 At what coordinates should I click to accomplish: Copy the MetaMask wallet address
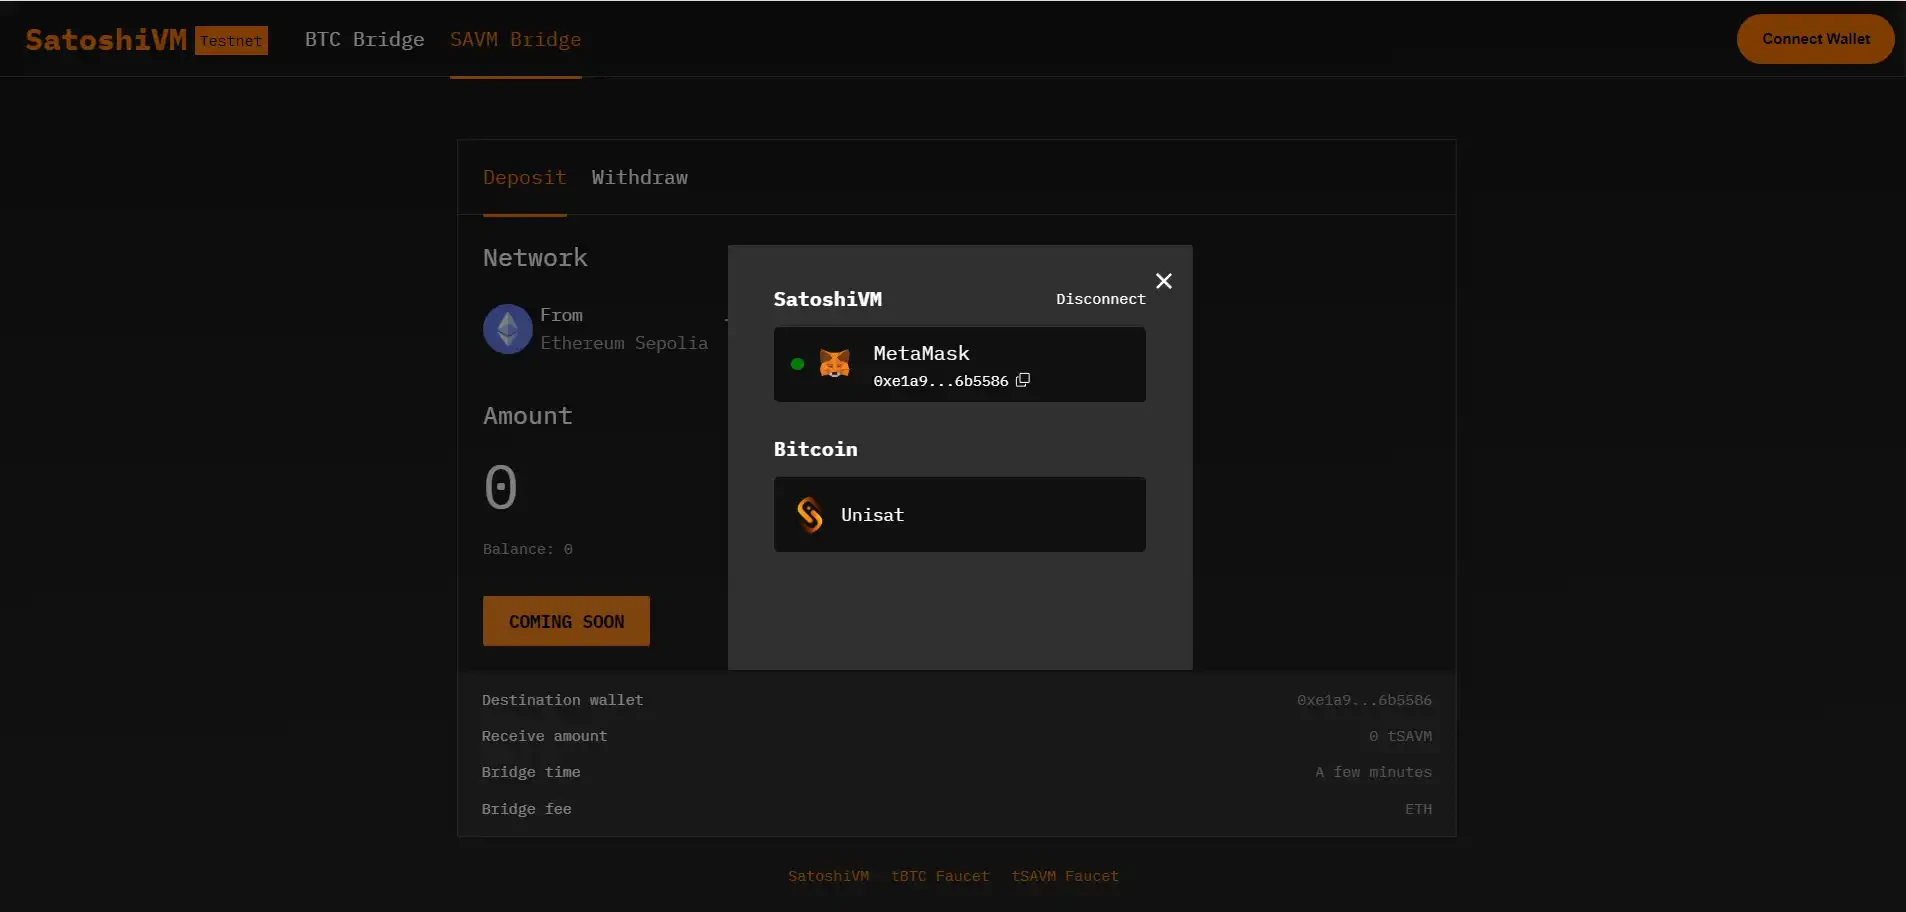coord(1022,380)
